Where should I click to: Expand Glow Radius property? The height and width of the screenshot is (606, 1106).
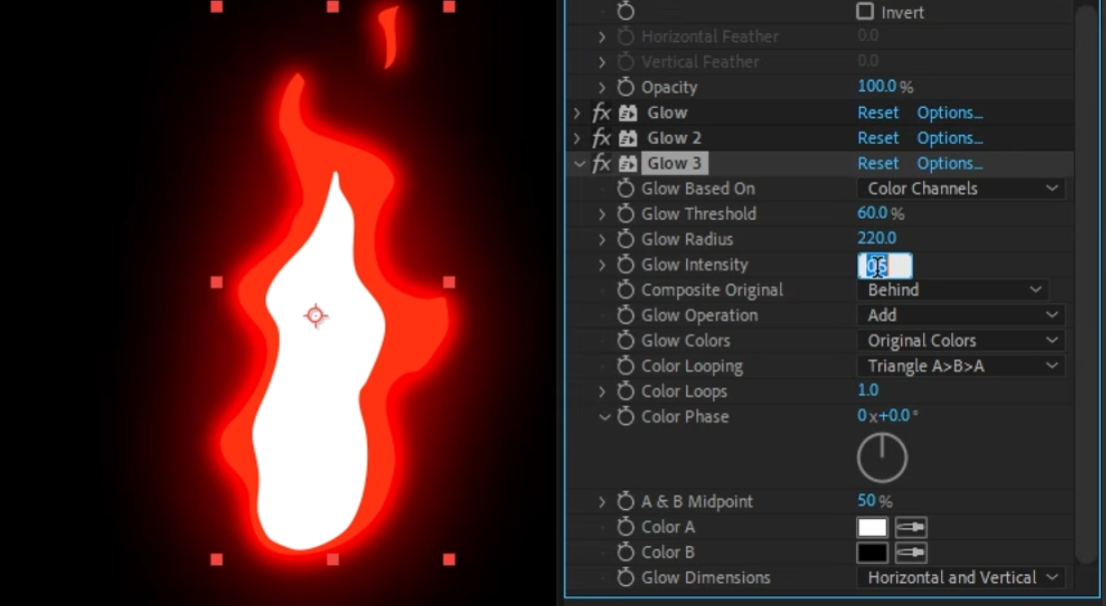pyautogui.click(x=602, y=239)
